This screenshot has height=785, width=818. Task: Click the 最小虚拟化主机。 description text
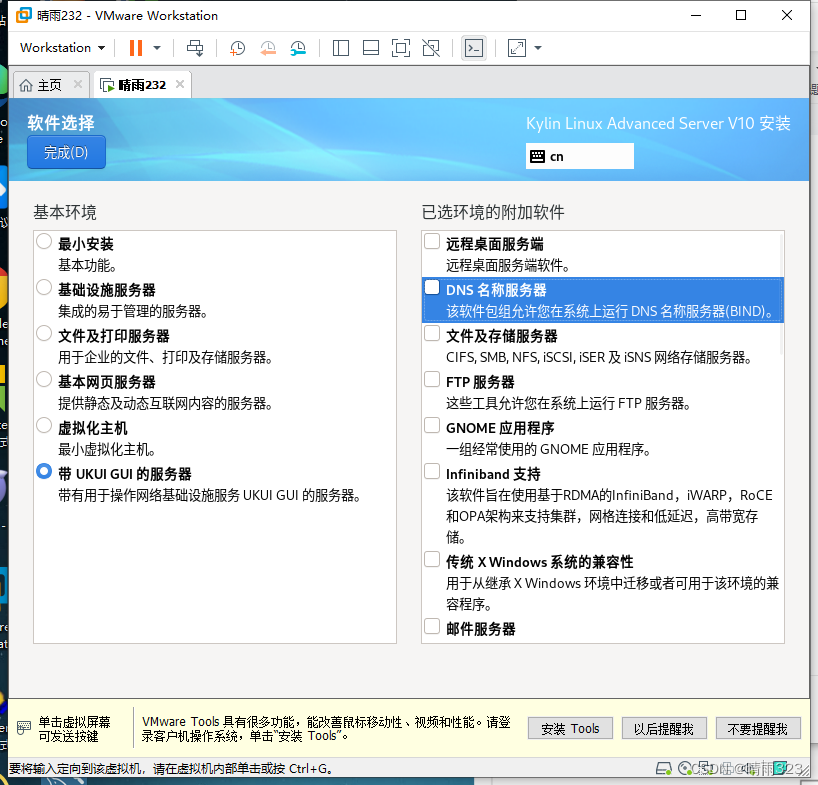click(x=107, y=449)
